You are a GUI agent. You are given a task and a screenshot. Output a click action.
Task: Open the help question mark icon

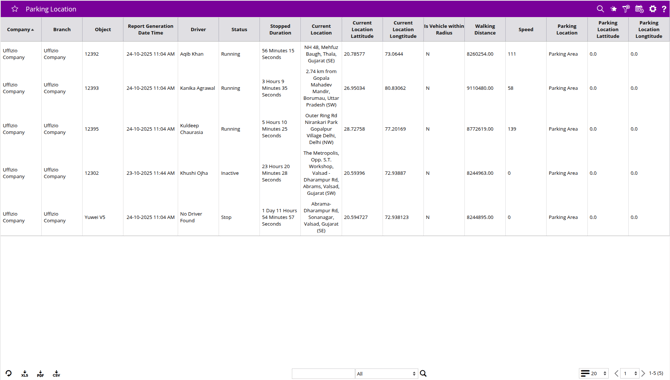(x=664, y=9)
